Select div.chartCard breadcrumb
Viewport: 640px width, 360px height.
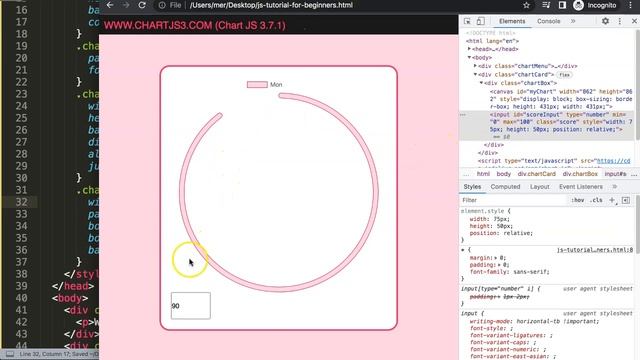(537, 174)
